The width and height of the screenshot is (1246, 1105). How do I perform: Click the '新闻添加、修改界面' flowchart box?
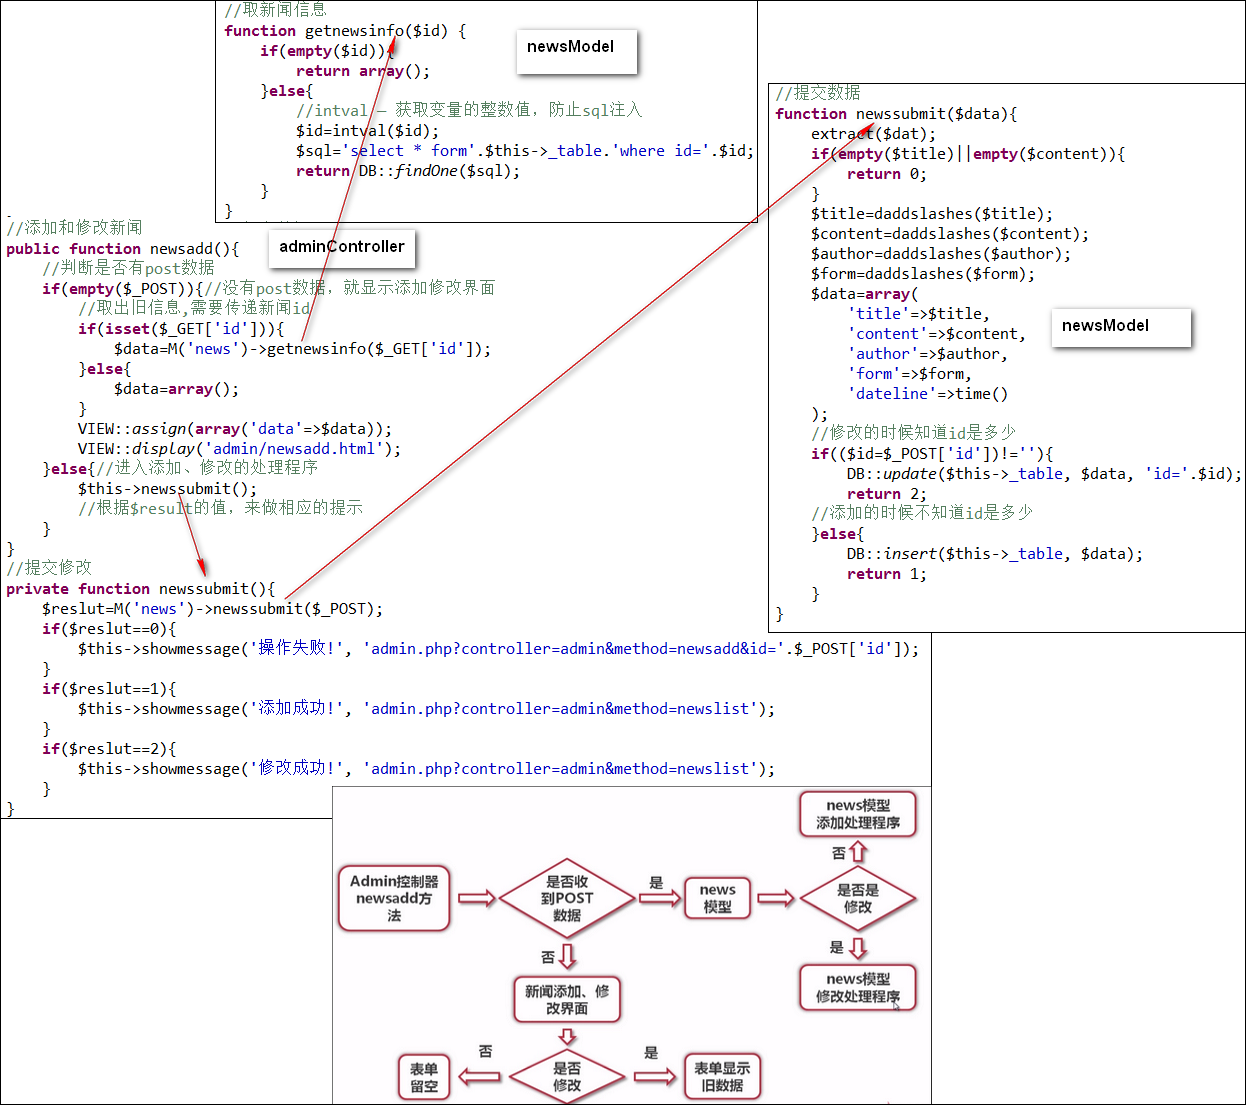coord(567,1000)
